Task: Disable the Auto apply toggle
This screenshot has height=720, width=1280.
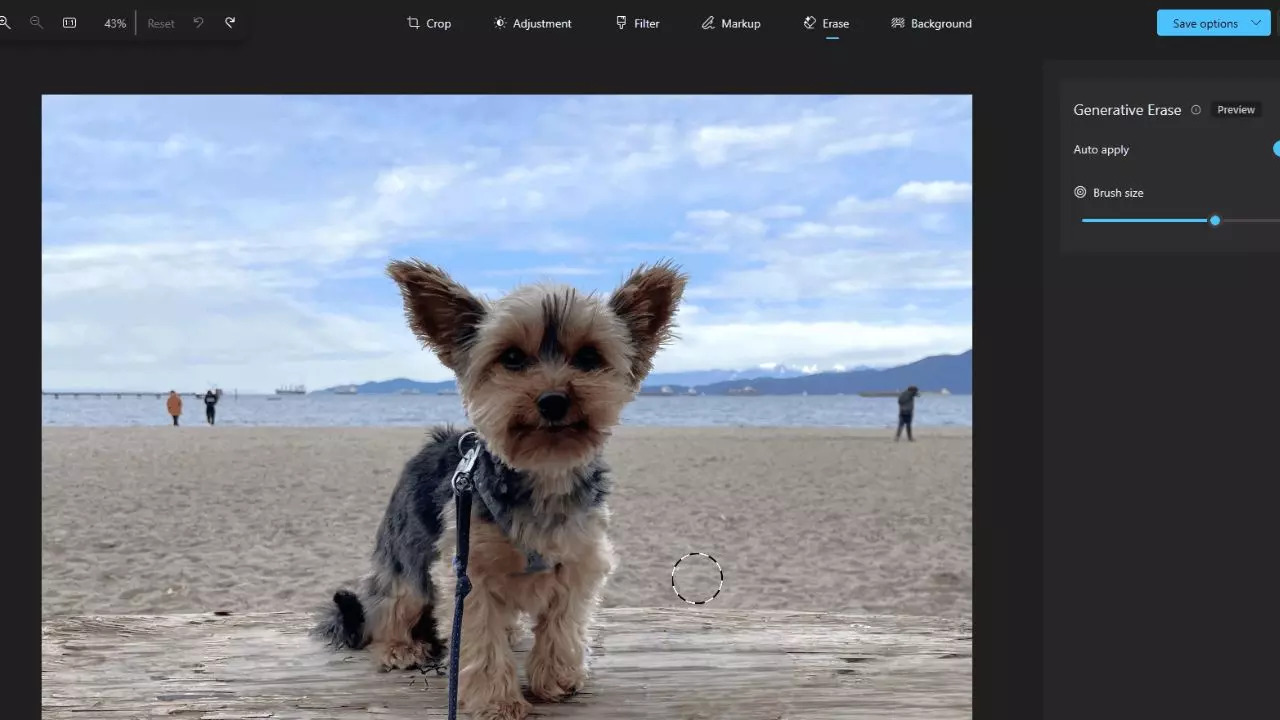Action: tap(1276, 149)
